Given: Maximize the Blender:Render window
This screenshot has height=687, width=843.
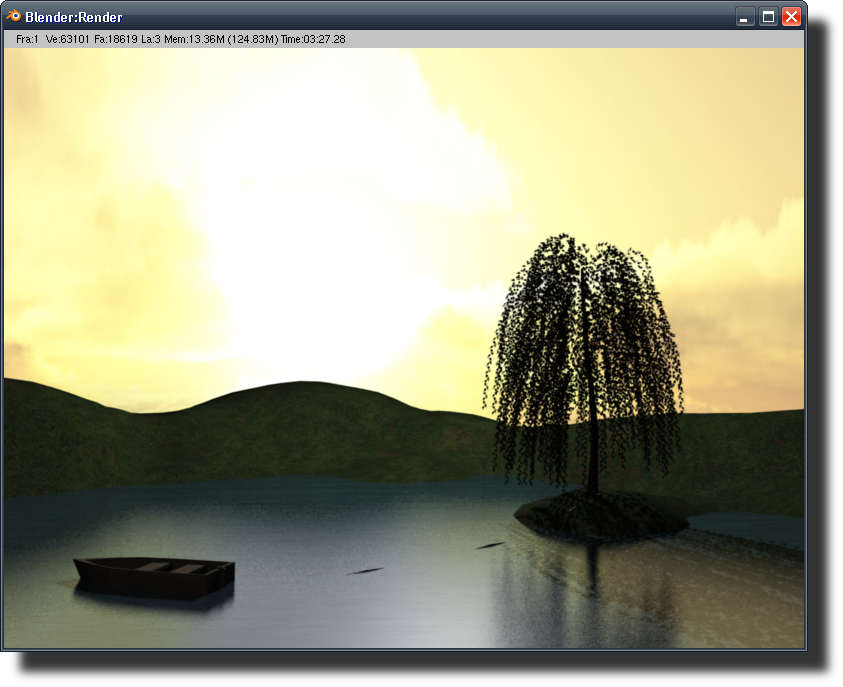Looking at the screenshot, I should pyautogui.click(x=768, y=17).
